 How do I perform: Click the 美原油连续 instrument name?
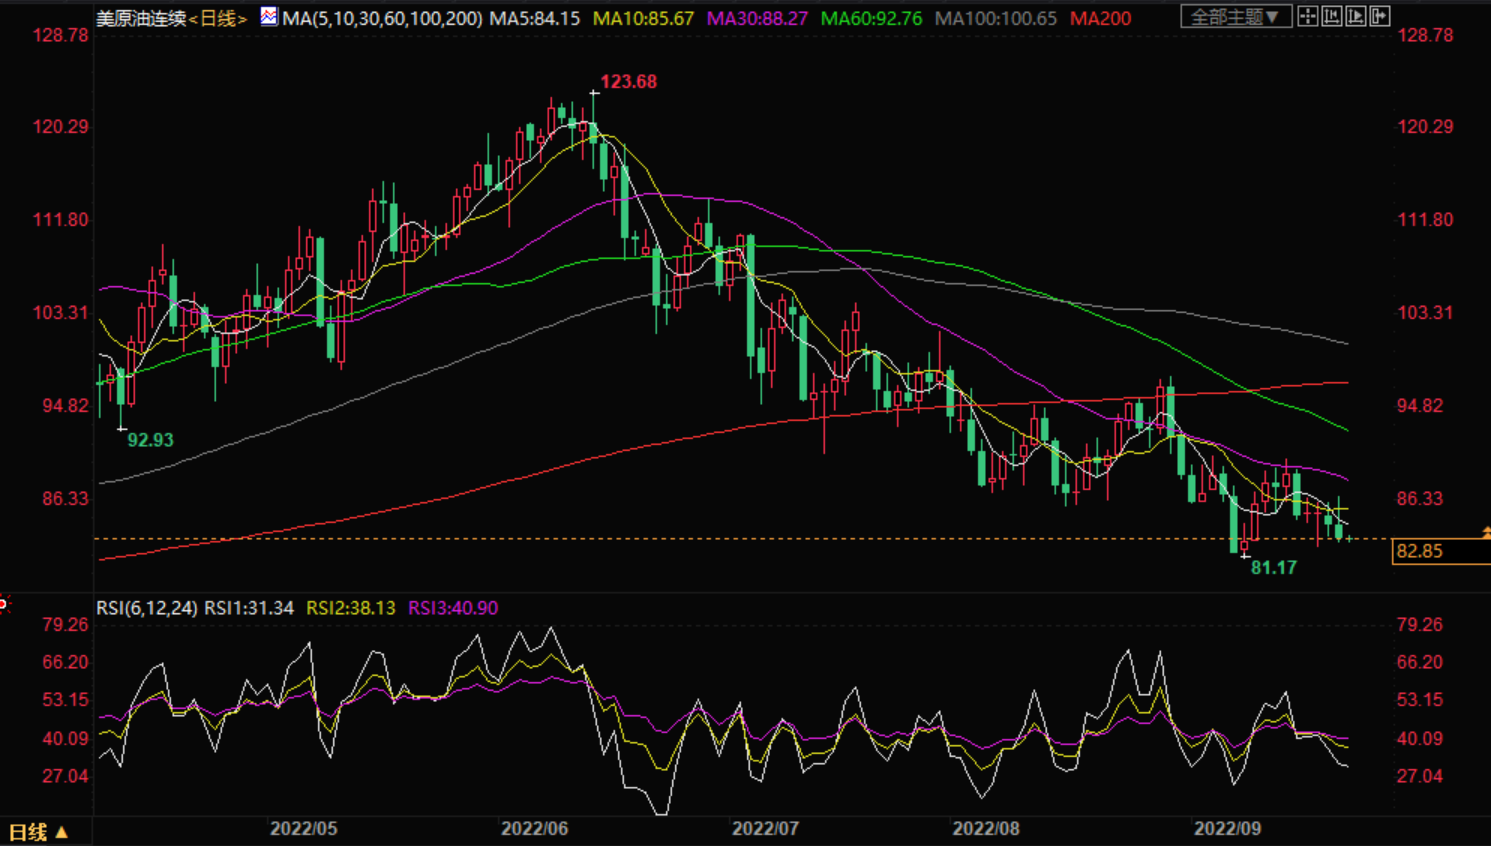click(141, 19)
